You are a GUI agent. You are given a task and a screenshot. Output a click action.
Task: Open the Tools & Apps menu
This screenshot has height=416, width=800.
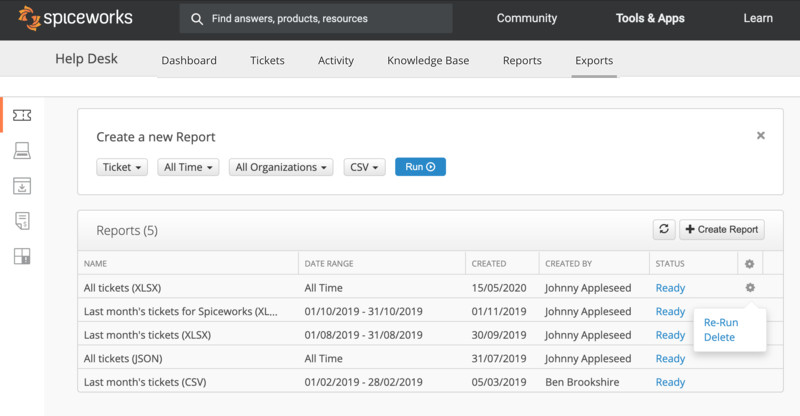650,18
